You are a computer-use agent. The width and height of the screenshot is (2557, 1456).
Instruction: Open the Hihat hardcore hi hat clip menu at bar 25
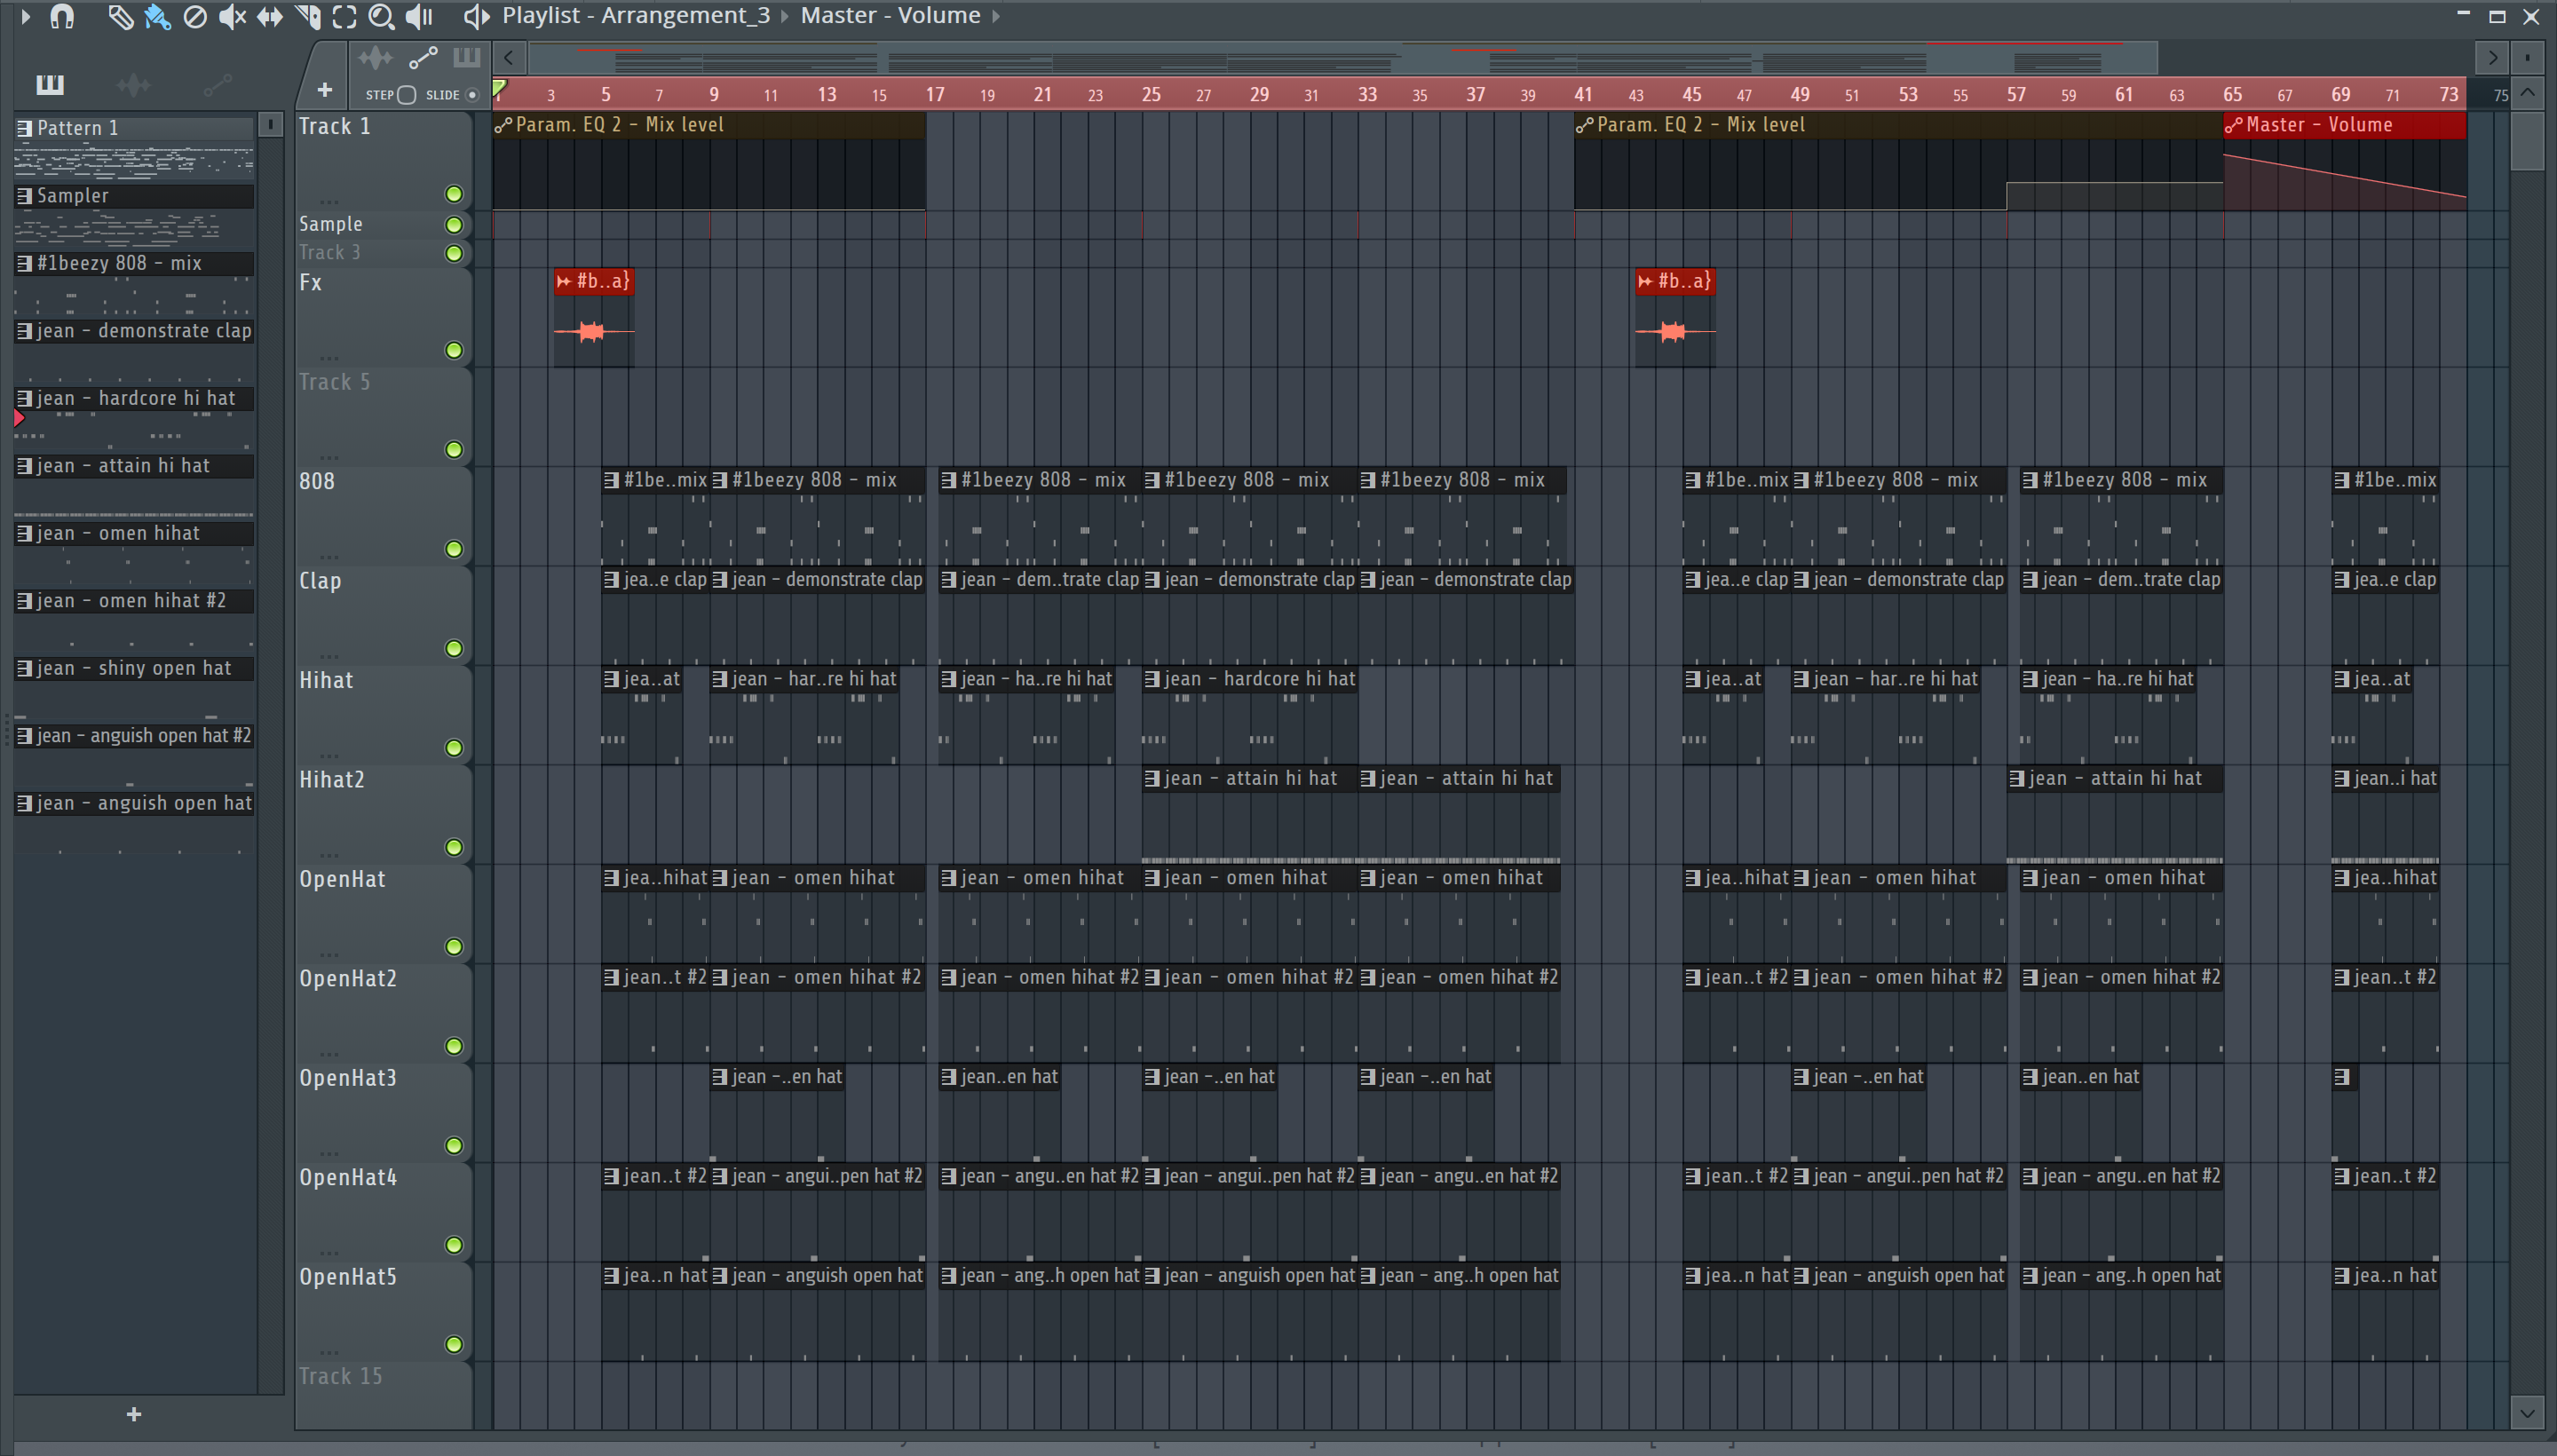tap(1152, 679)
